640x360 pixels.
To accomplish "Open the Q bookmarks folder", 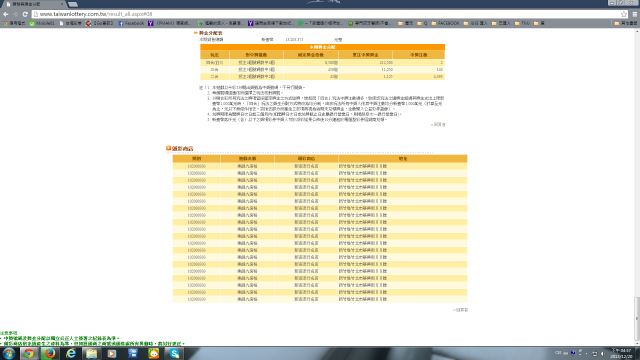I will [422, 23].
